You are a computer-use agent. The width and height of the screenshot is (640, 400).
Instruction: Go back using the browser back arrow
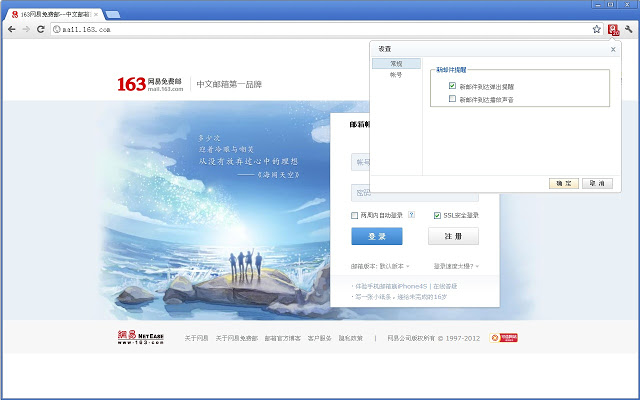tap(12, 29)
